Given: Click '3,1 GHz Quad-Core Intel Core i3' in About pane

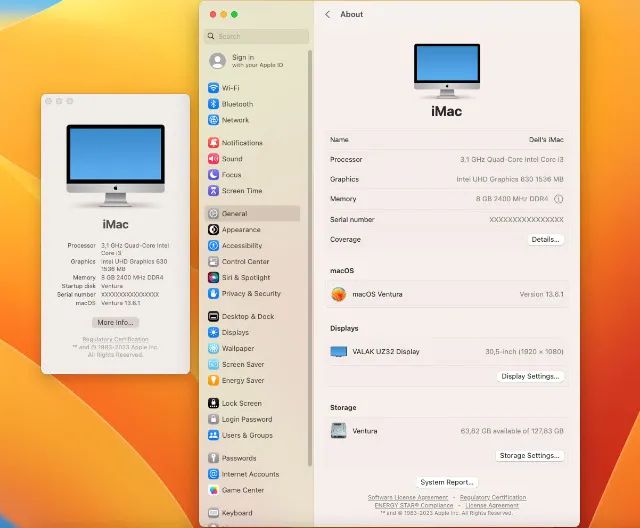Looking at the screenshot, I should pos(511,160).
